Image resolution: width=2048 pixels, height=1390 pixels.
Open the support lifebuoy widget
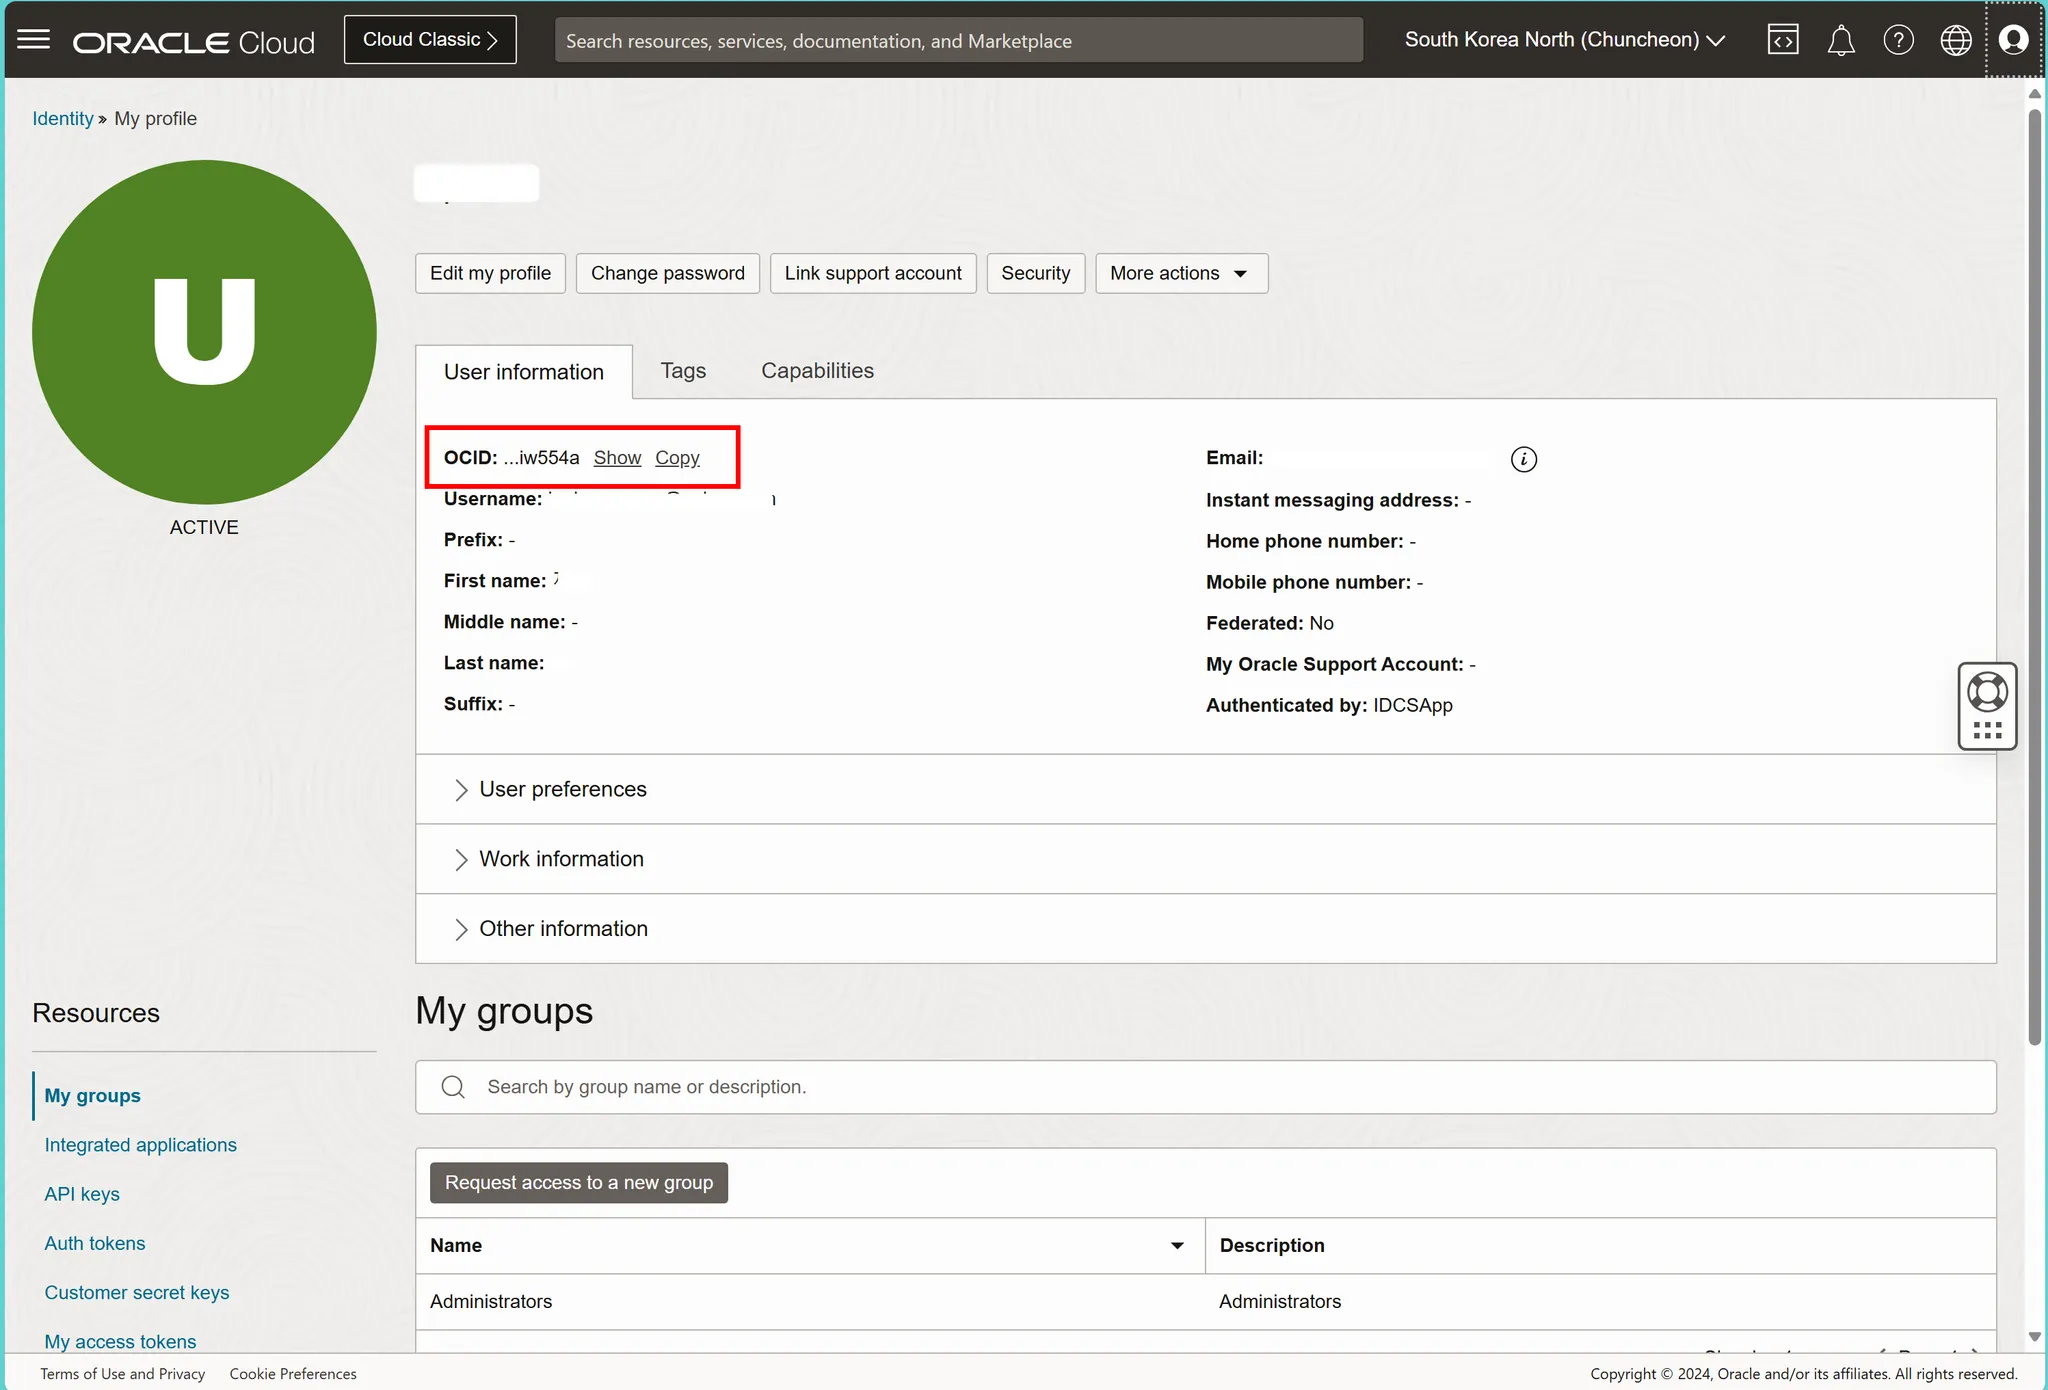1987,692
